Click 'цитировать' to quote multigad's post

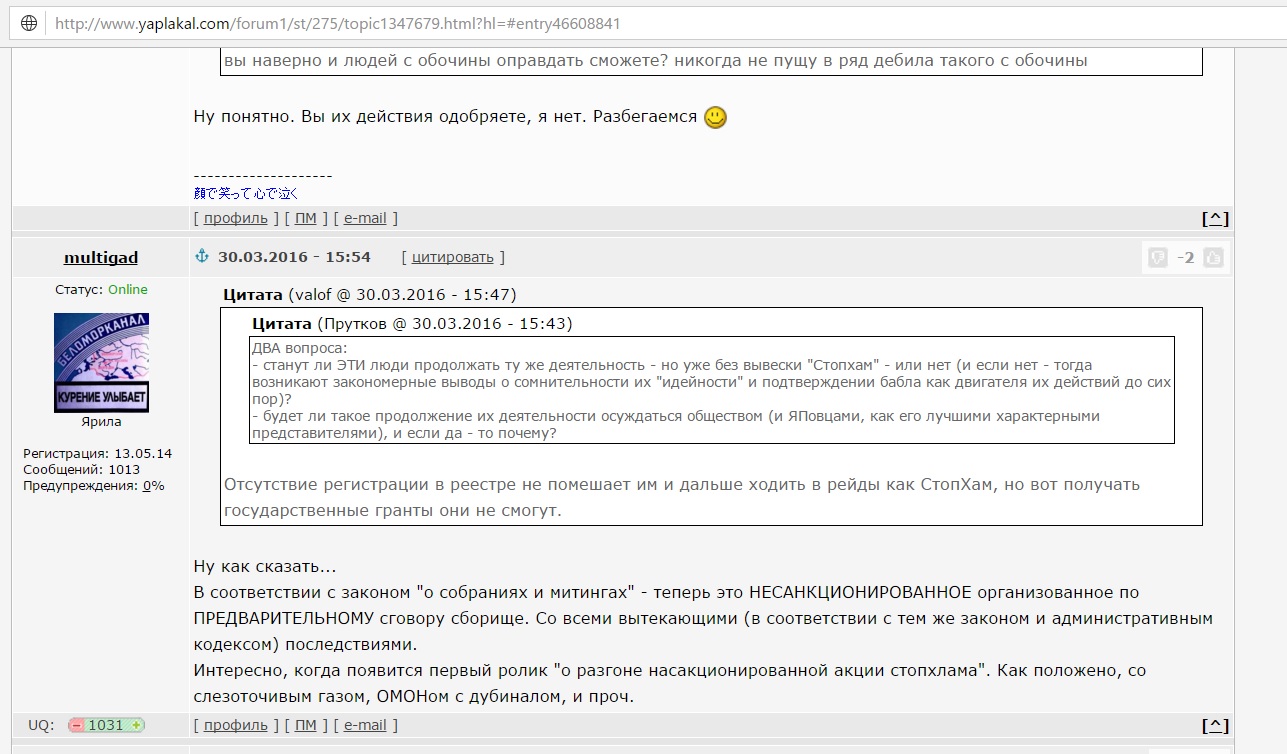click(452, 257)
